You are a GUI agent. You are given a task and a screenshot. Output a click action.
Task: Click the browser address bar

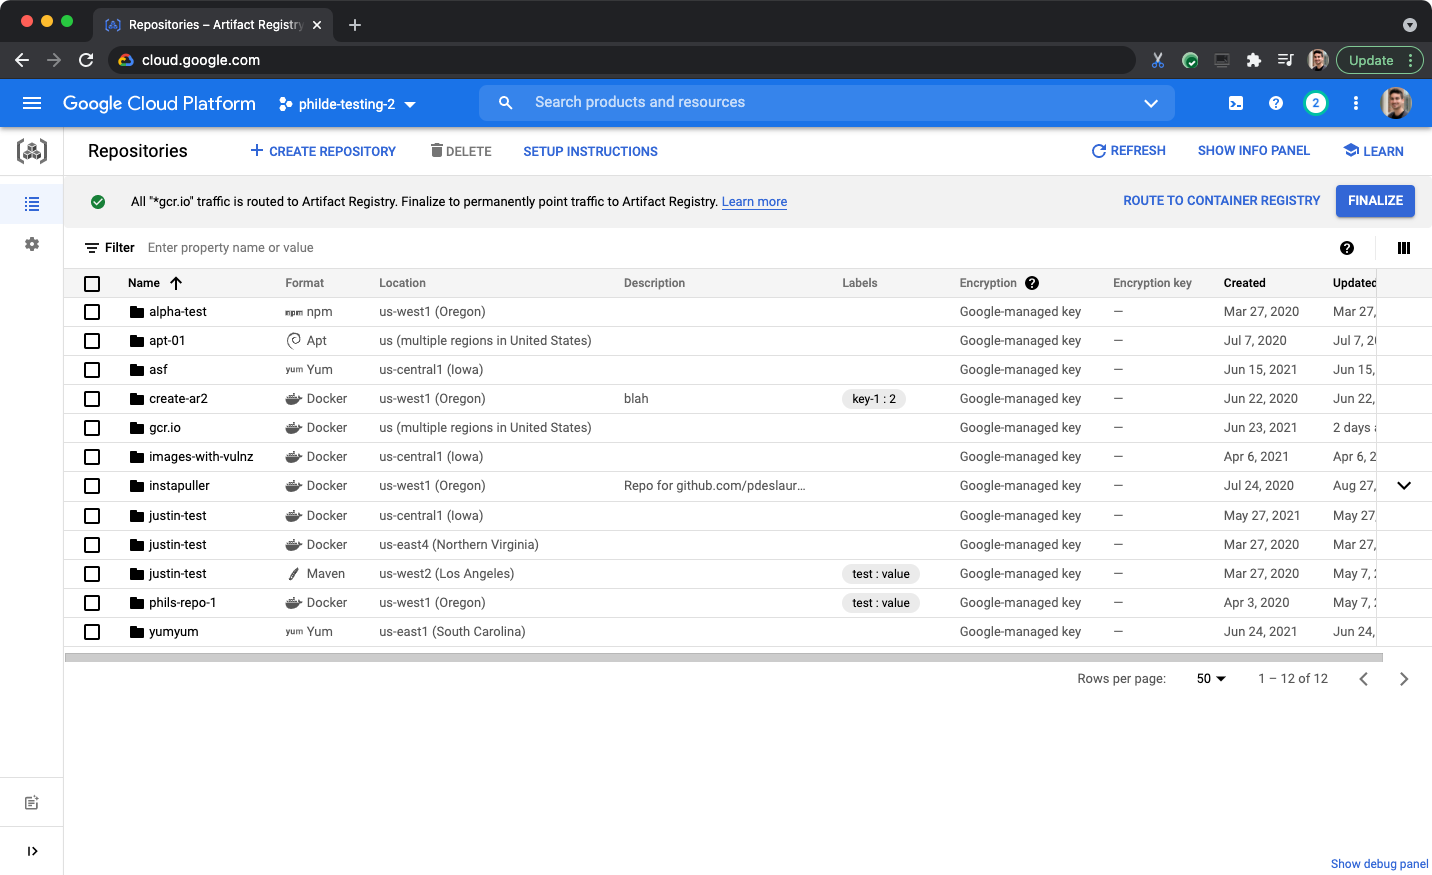[620, 60]
